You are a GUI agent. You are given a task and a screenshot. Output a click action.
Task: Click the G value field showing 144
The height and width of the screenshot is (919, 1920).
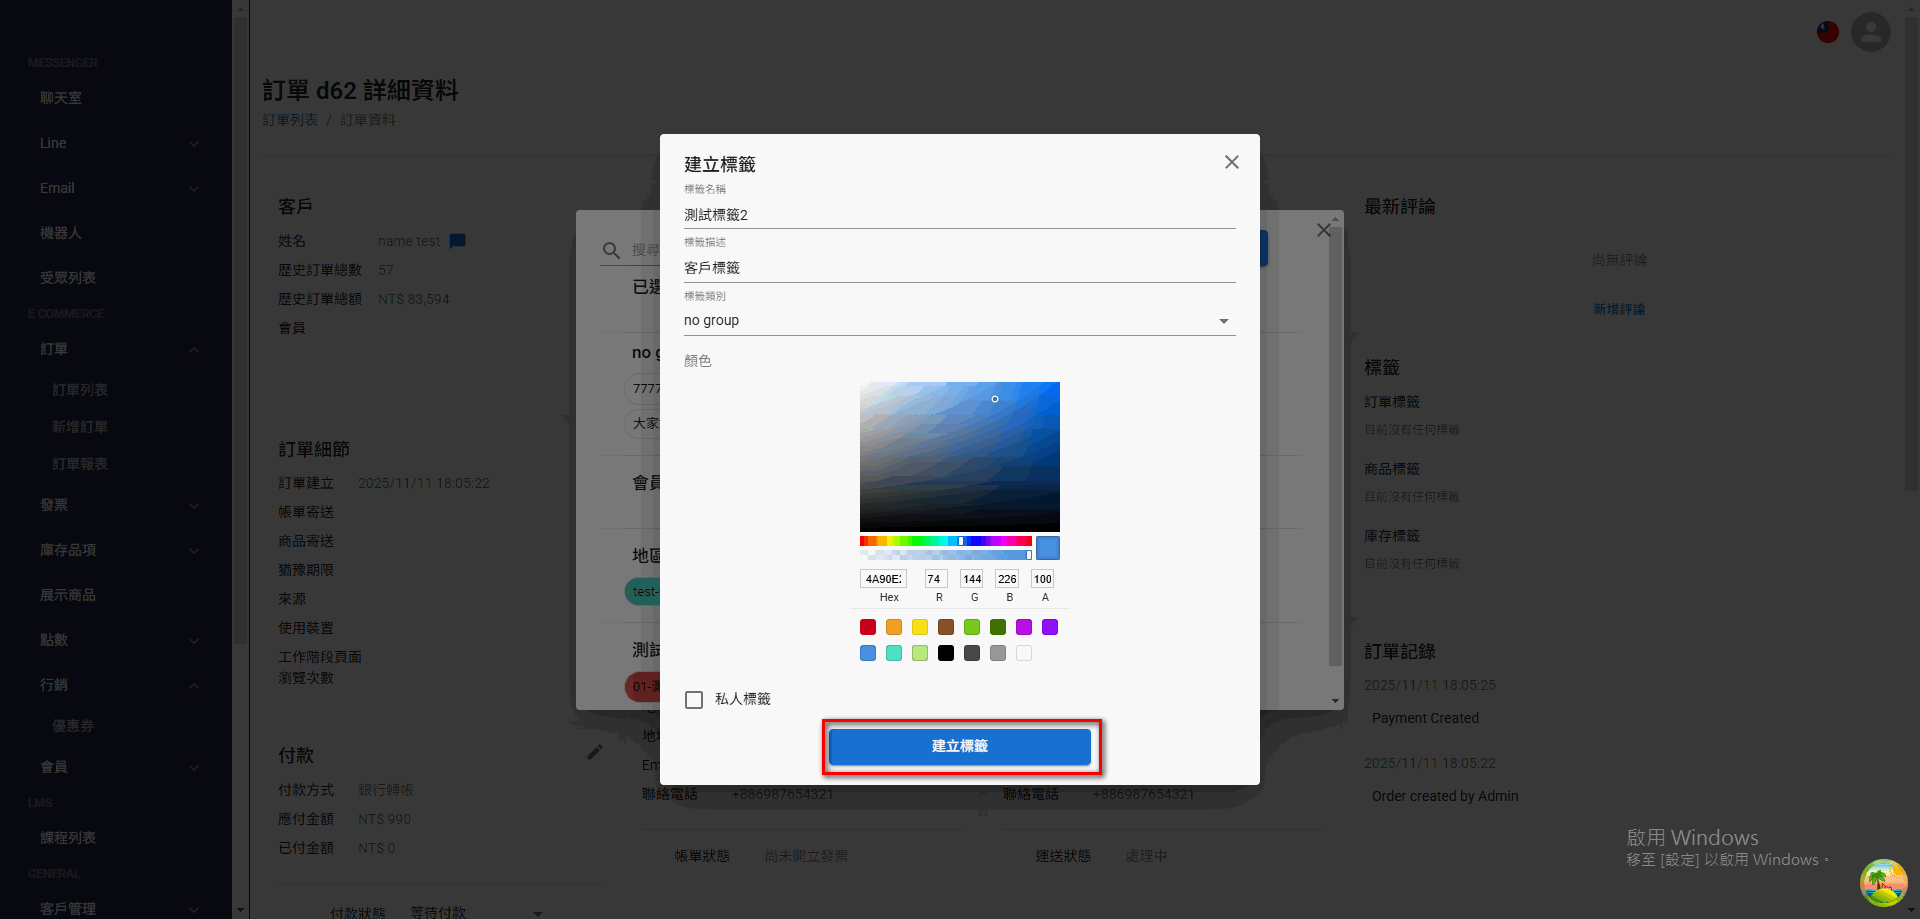pyautogui.click(x=972, y=579)
